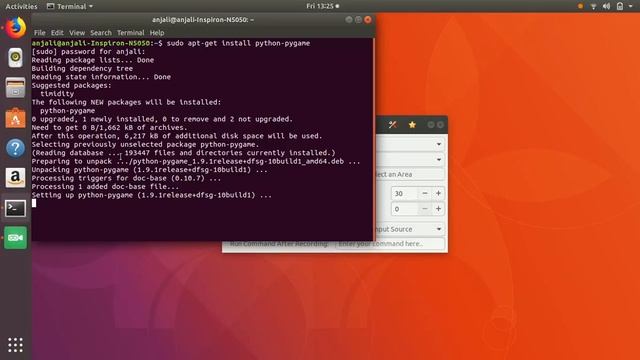640x360 pixels.
Task: Increase the value 30 with plus button
Action: [x=438, y=193]
